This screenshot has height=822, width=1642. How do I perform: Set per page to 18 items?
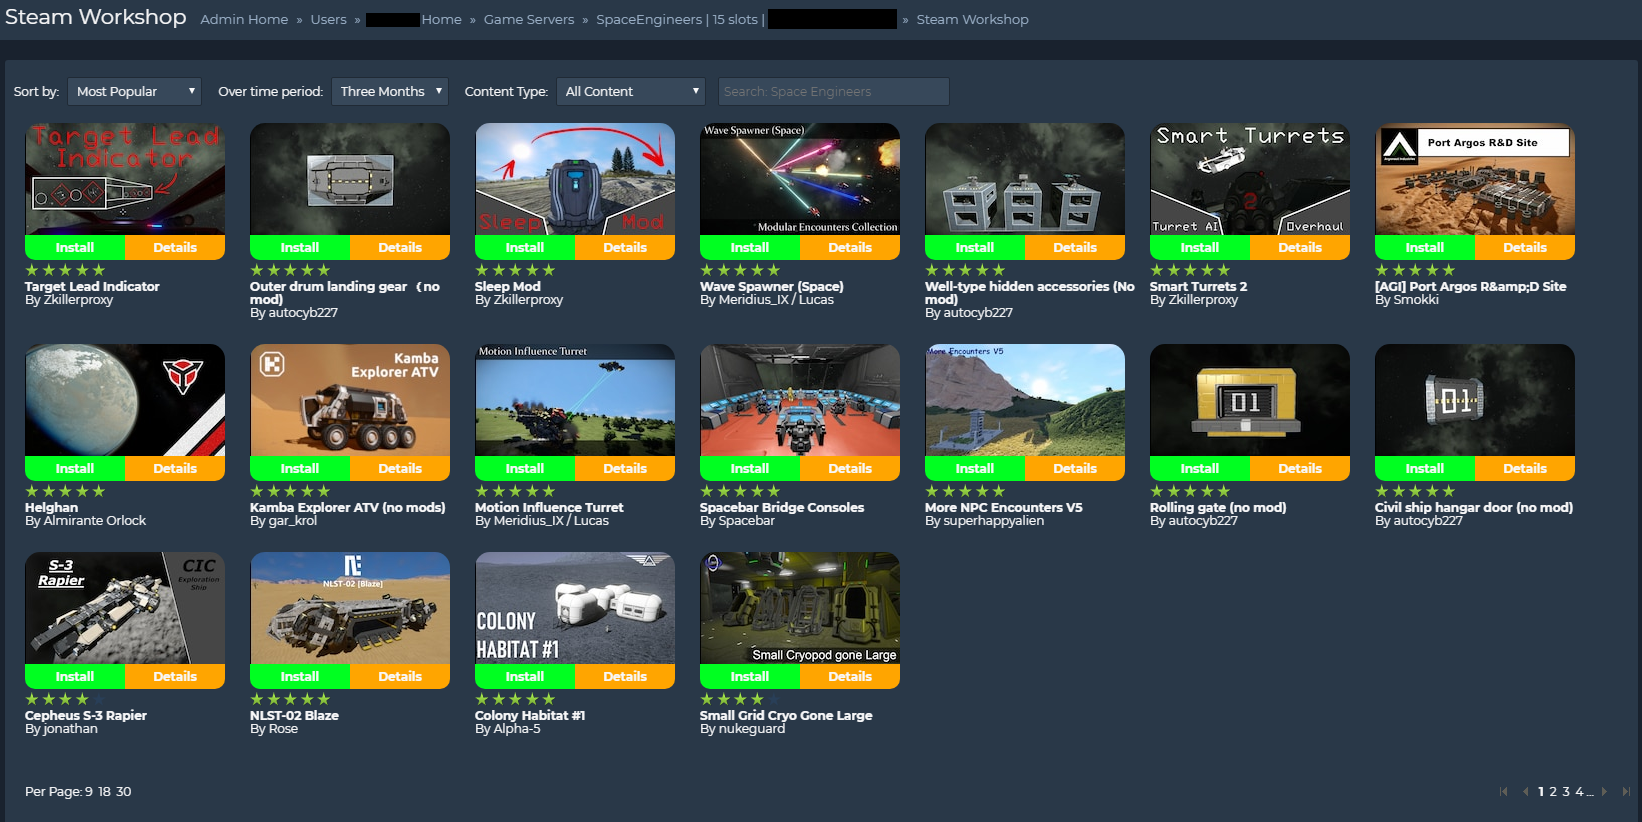coord(105,791)
